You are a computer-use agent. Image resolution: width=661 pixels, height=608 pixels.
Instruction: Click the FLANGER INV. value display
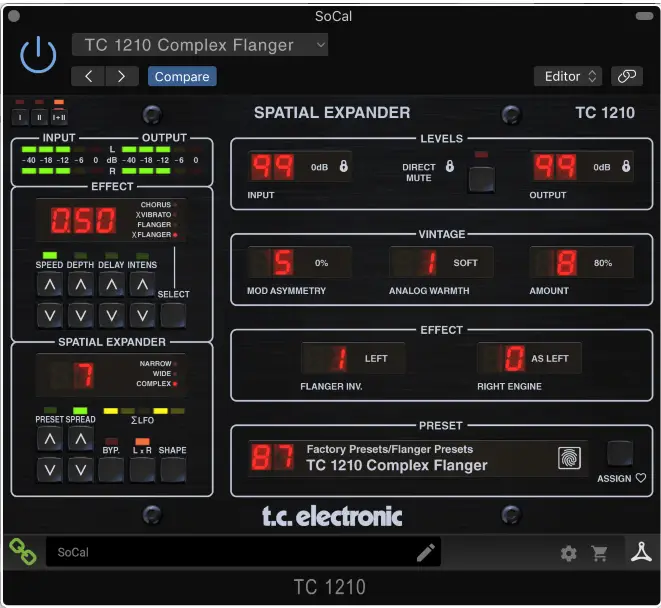pos(353,358)
